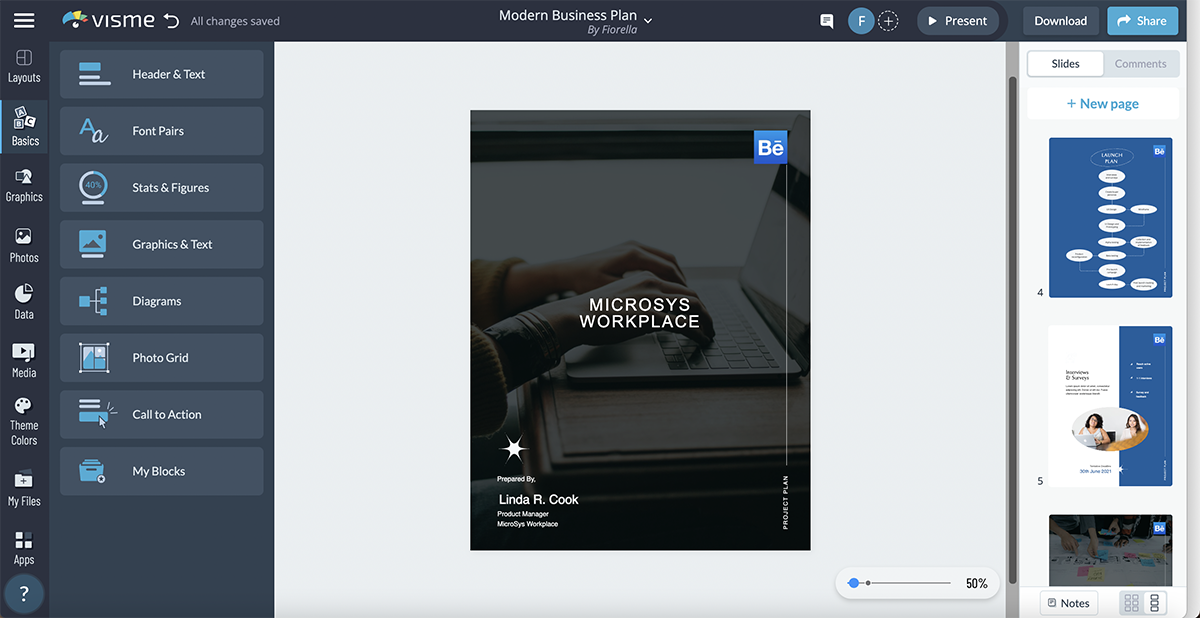Open the Photos panel

[23, 243]
